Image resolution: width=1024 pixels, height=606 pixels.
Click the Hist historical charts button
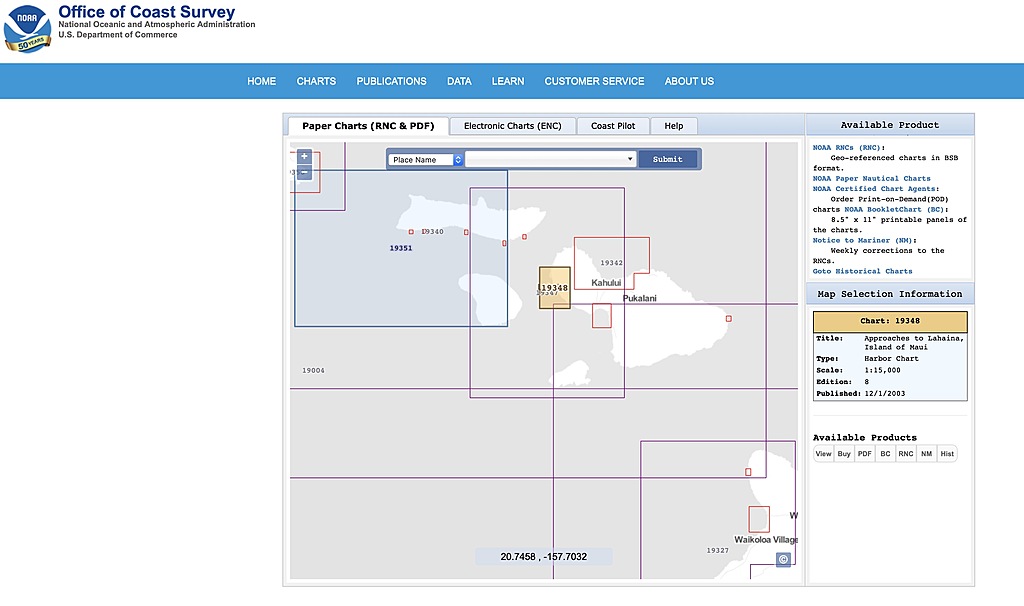[947, 454]
